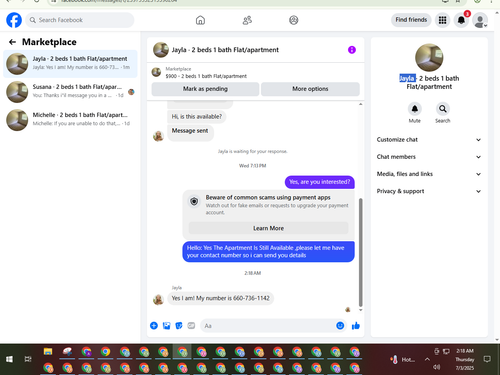The image size is (500, 375).
Task: Open the Susana conversation in the list
Action: (x=70, y=91)
